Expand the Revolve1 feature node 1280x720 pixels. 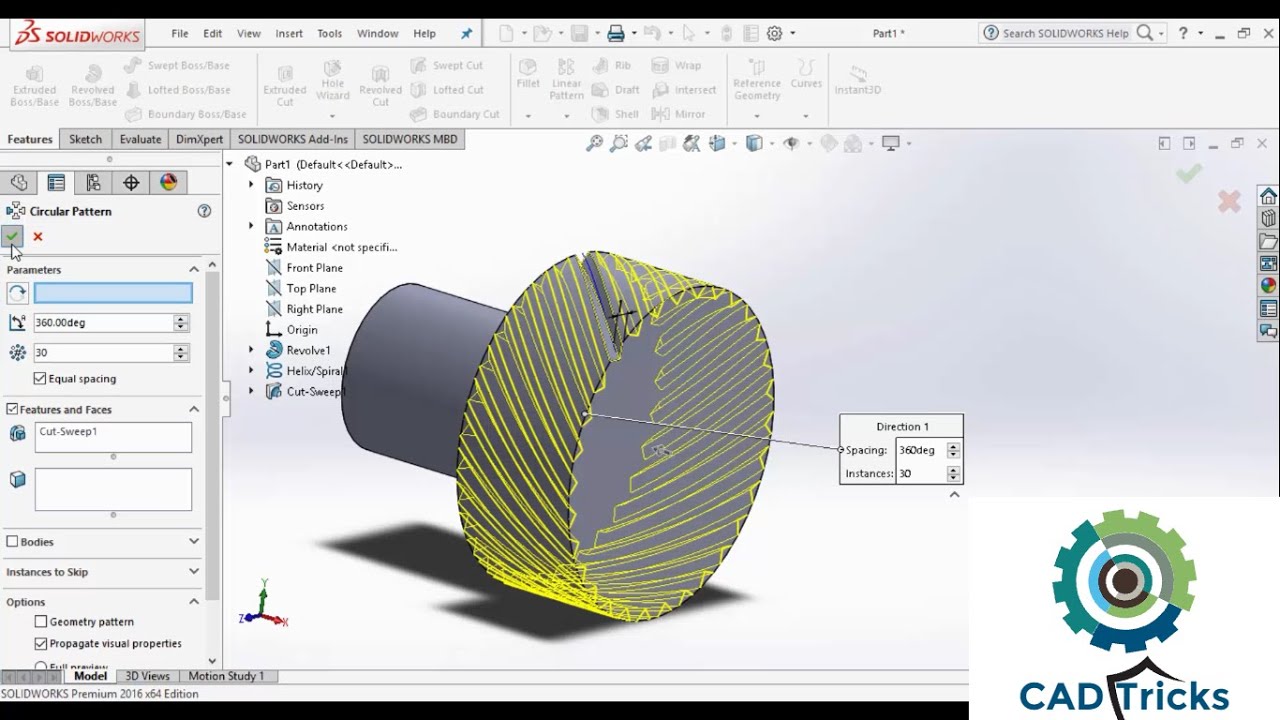coord(251,350)
